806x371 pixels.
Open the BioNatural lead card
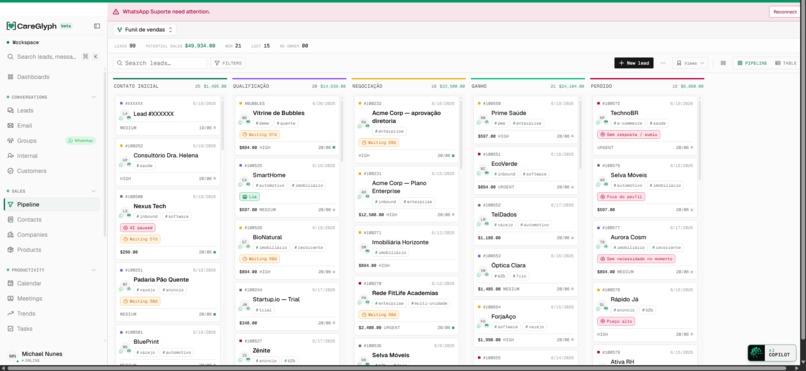pyautogui.click(x=287, y=250)
